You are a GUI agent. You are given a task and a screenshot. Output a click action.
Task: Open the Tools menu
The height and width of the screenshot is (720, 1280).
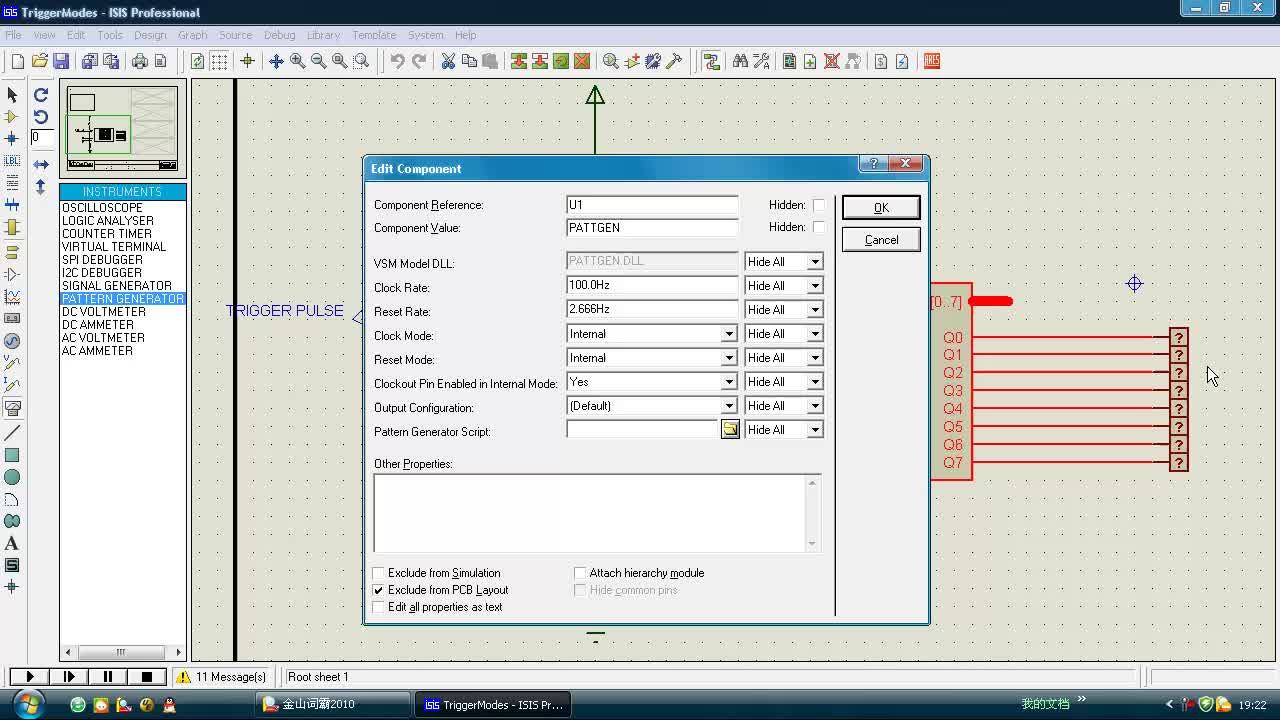click(x=110, y=35)
